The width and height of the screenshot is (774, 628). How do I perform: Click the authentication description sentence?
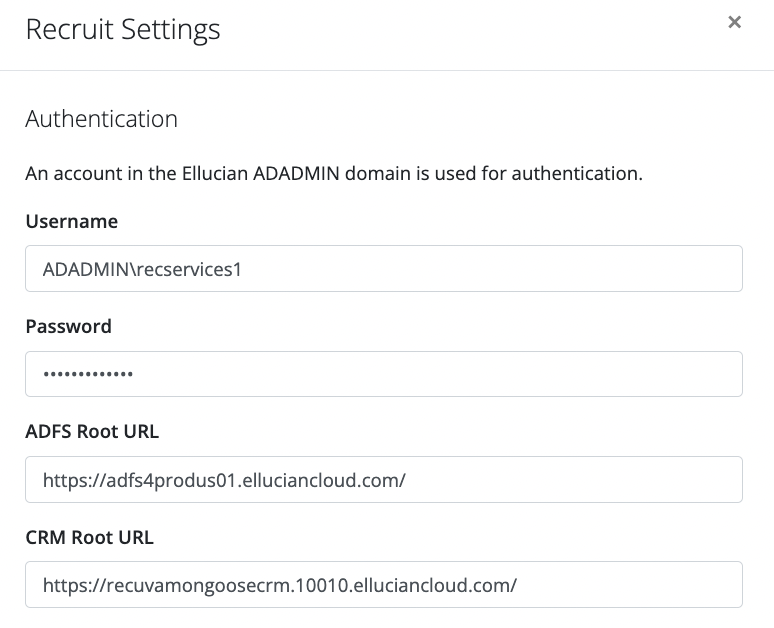(x=333, y=173)
